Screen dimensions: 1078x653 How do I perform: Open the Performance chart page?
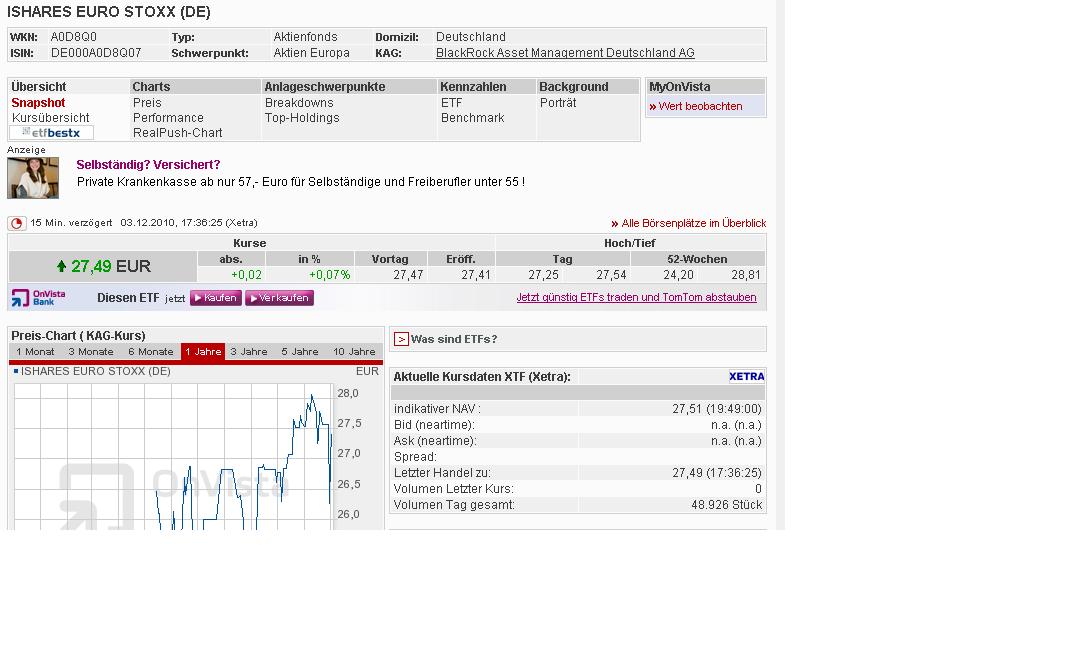168,118
